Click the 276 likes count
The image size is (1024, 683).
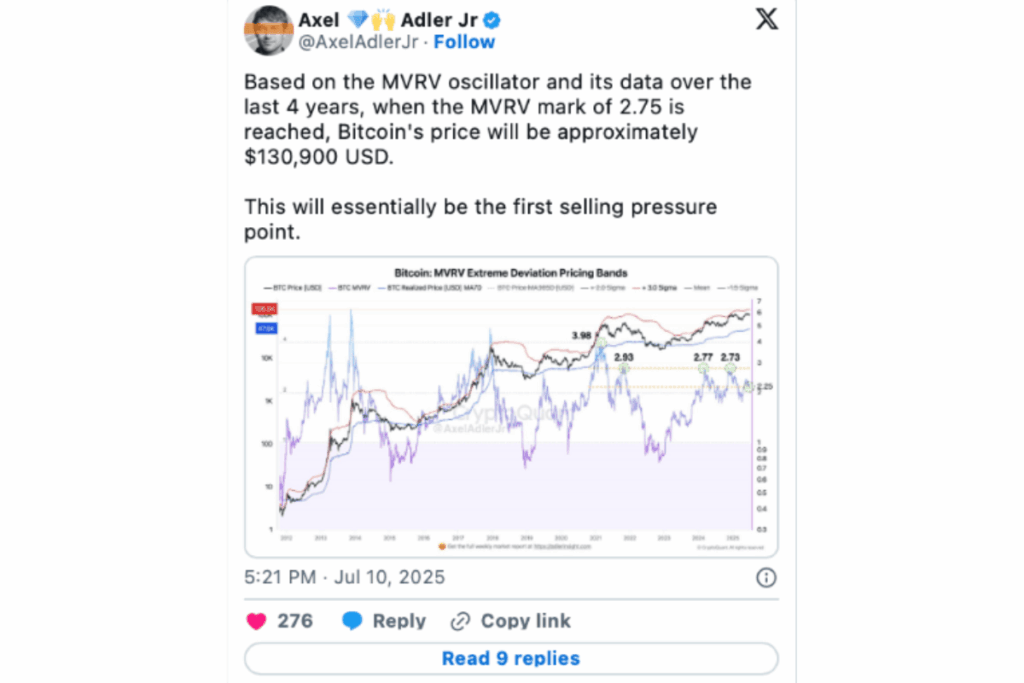[295, 621]
